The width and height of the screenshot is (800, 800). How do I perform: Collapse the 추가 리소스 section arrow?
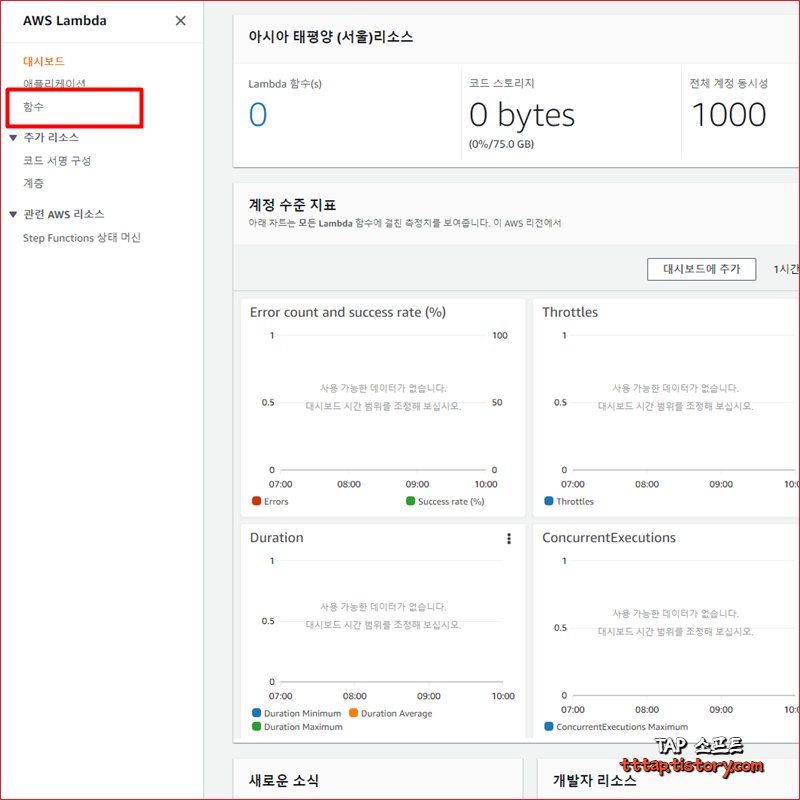(14, 138)
